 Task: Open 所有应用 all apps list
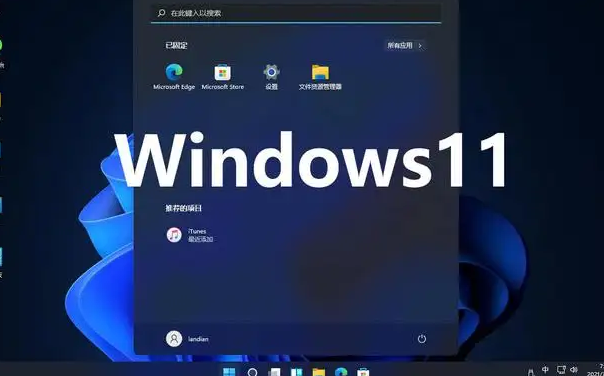click(404, 45)
